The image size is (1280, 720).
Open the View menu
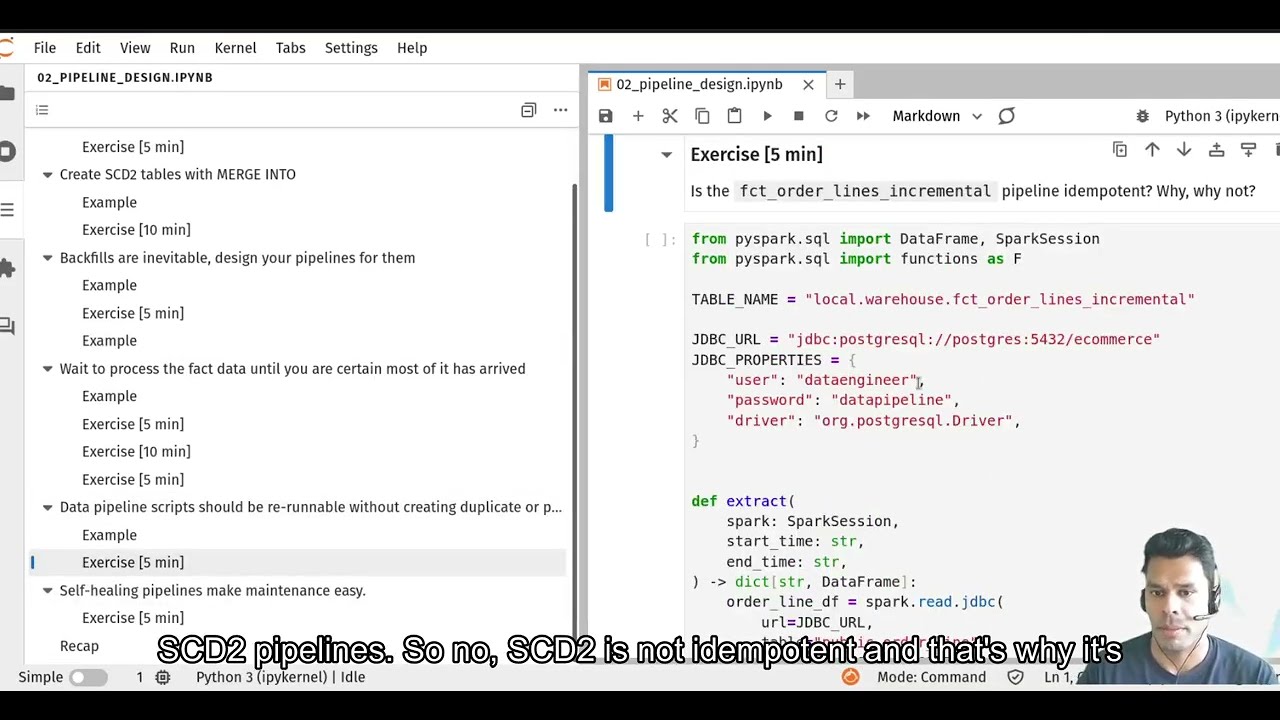point(135,48)
